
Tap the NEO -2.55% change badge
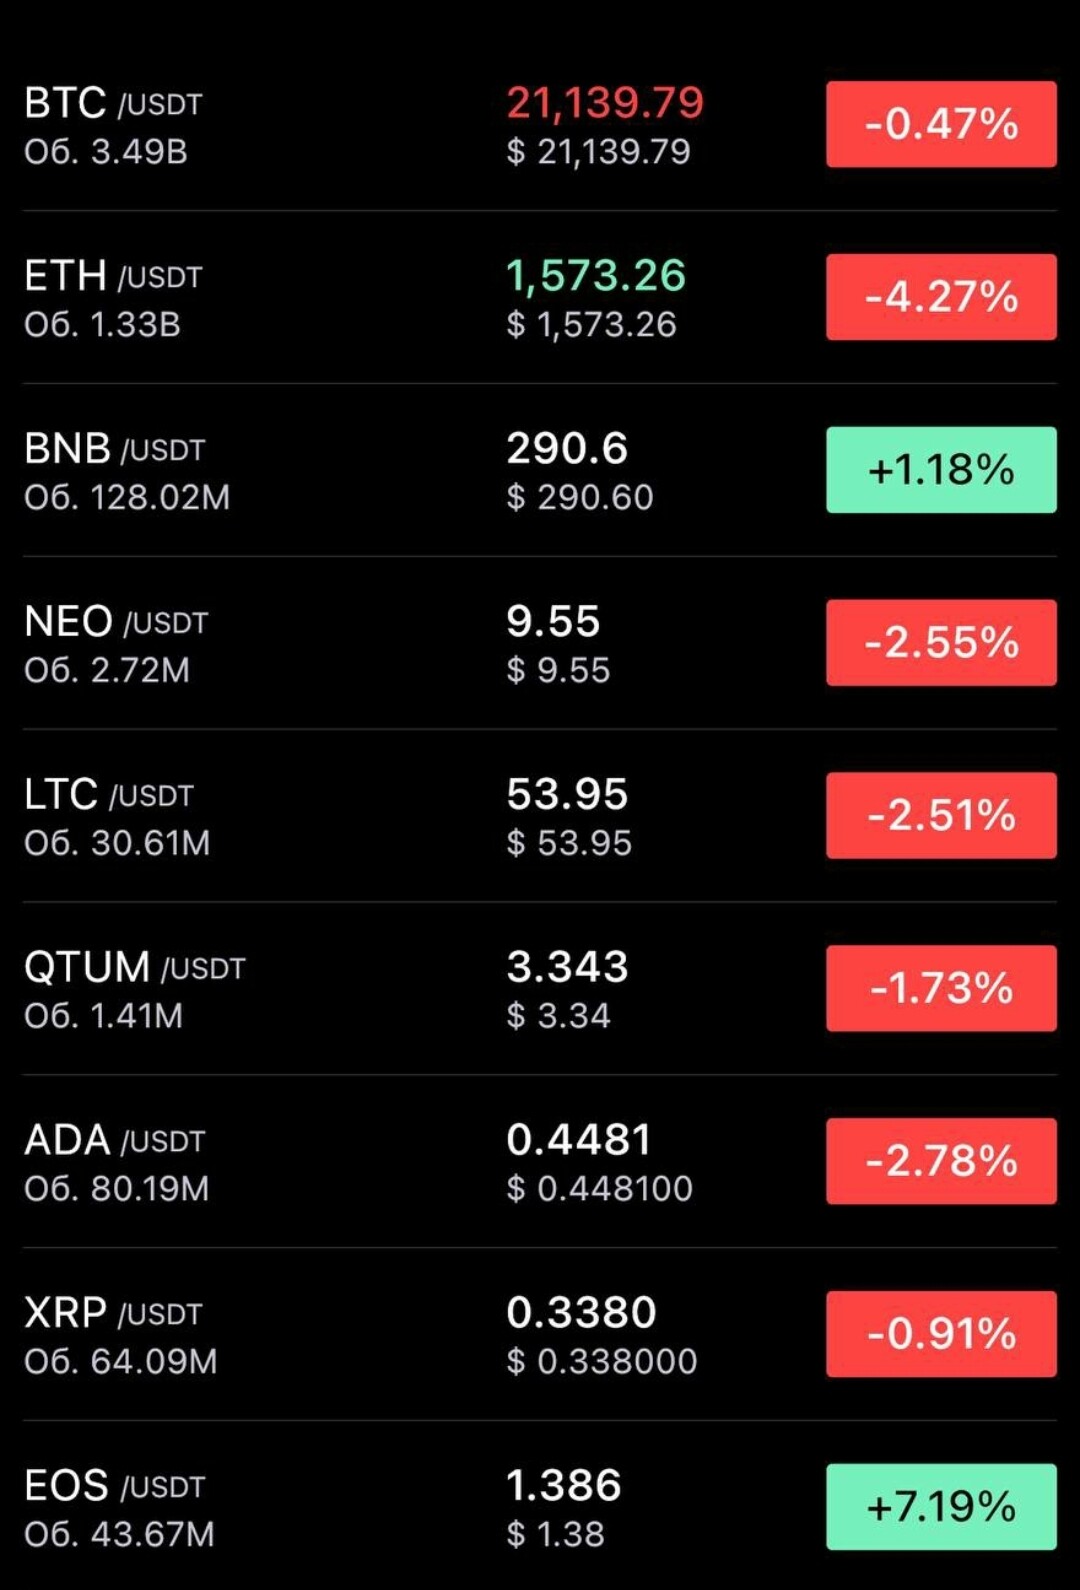(941, 643)
